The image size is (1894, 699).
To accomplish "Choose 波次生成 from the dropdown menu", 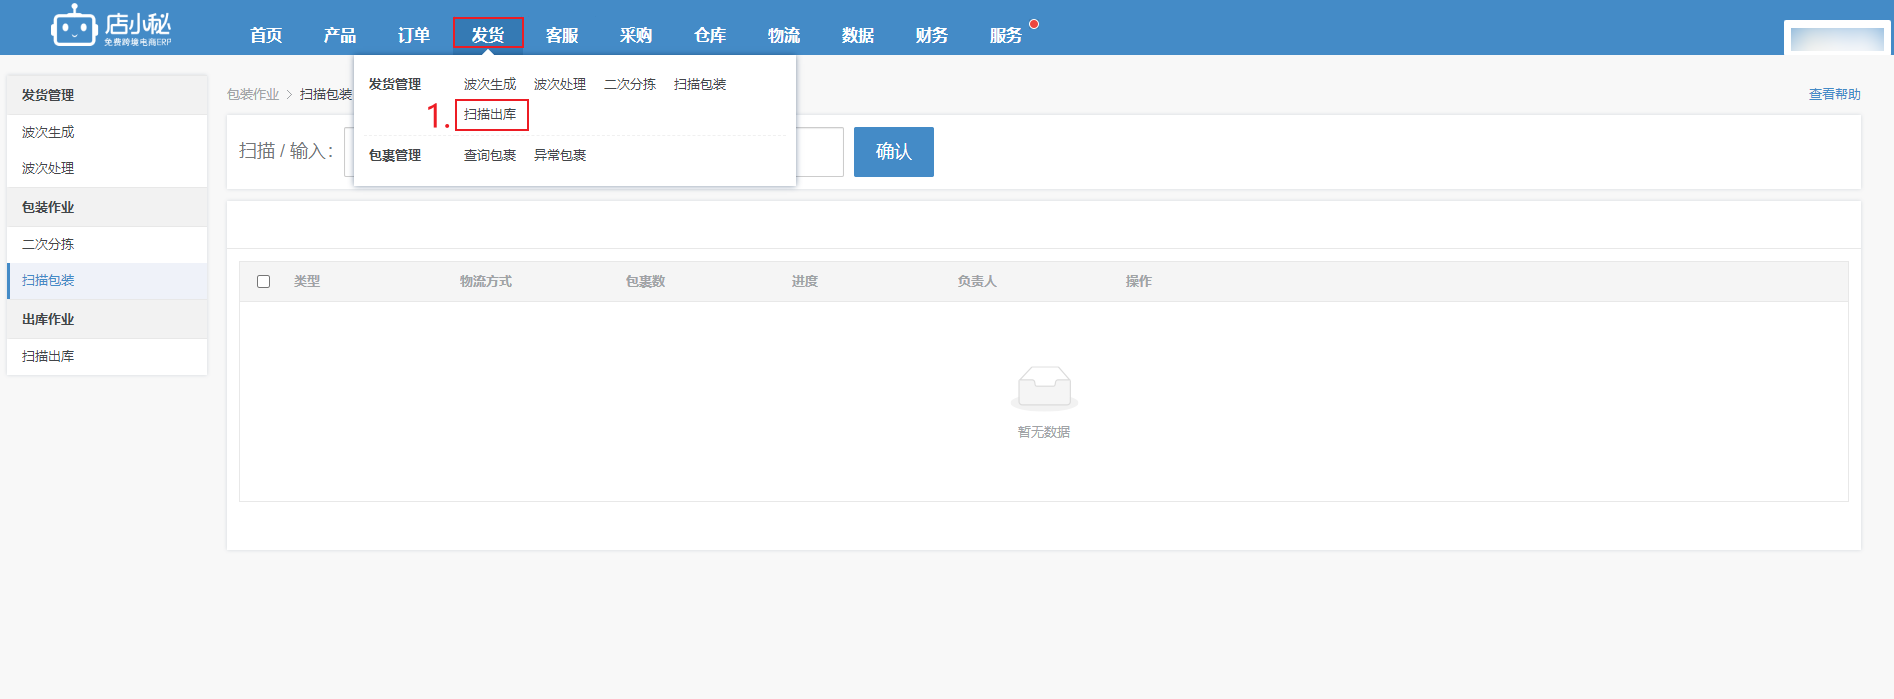I will tap(490, 85).
